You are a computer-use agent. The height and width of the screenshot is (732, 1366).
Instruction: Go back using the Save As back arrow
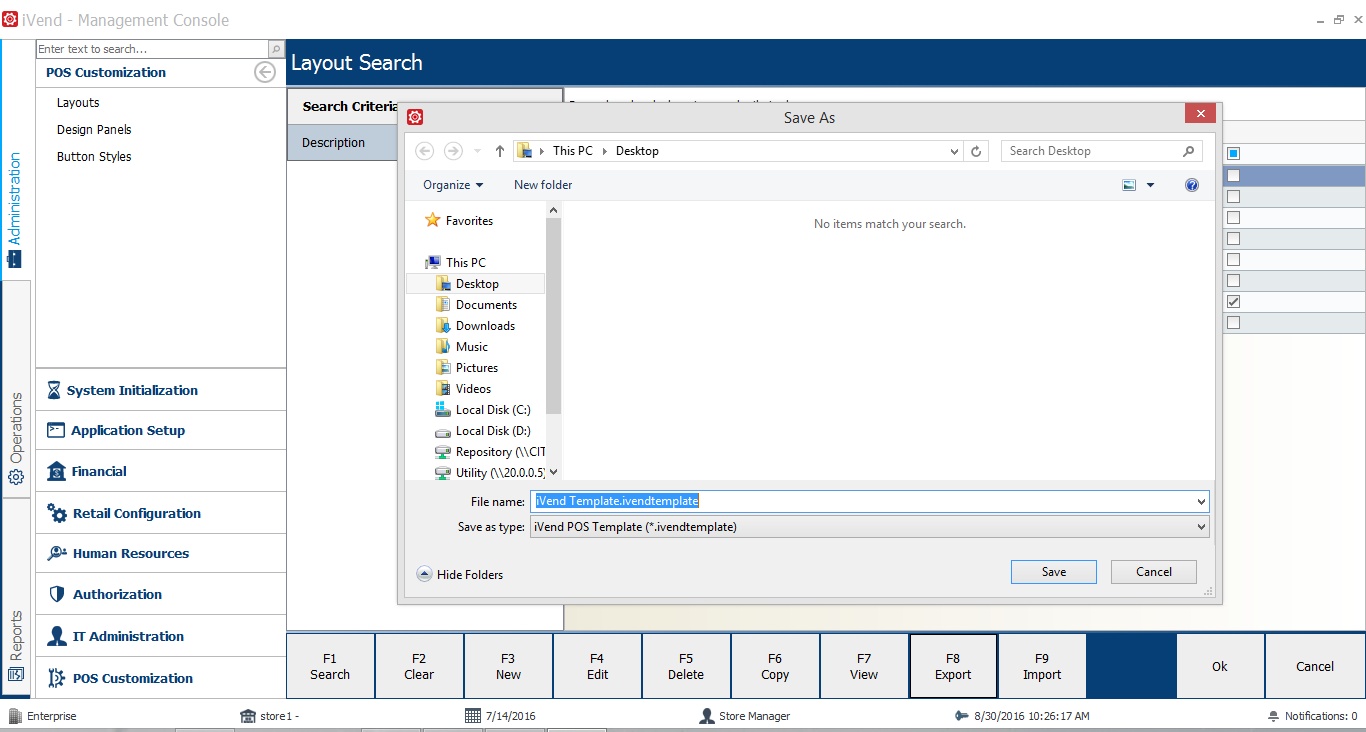[425, 151]
